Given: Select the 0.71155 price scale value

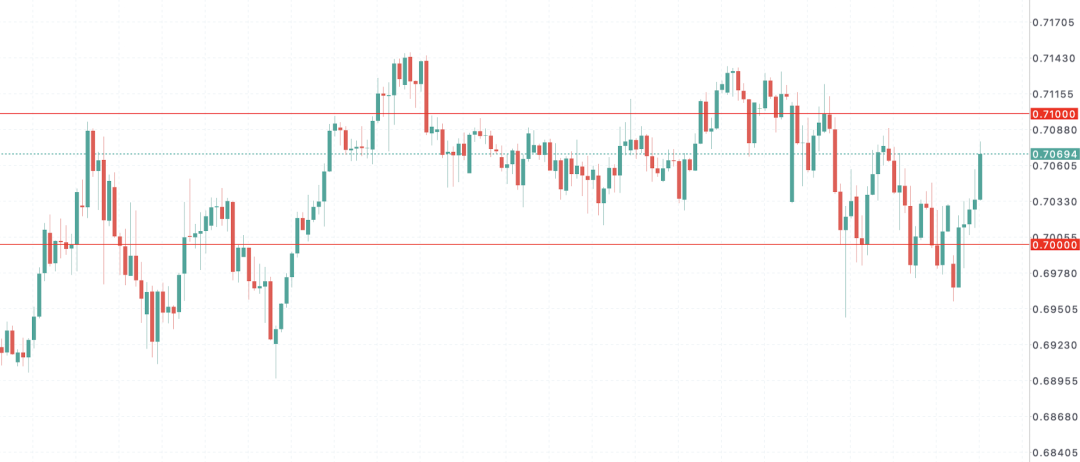Looking at the screenshot, I should click(1053, 94).
